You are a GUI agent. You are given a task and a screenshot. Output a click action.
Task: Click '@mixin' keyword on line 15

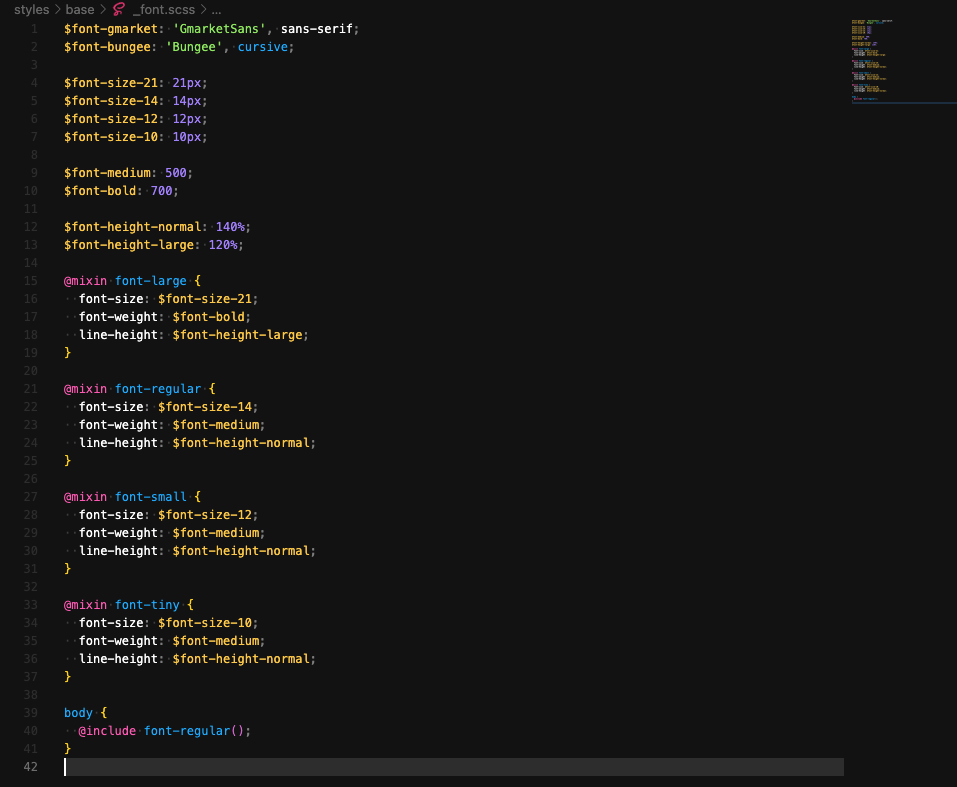[x=85, y=281]
